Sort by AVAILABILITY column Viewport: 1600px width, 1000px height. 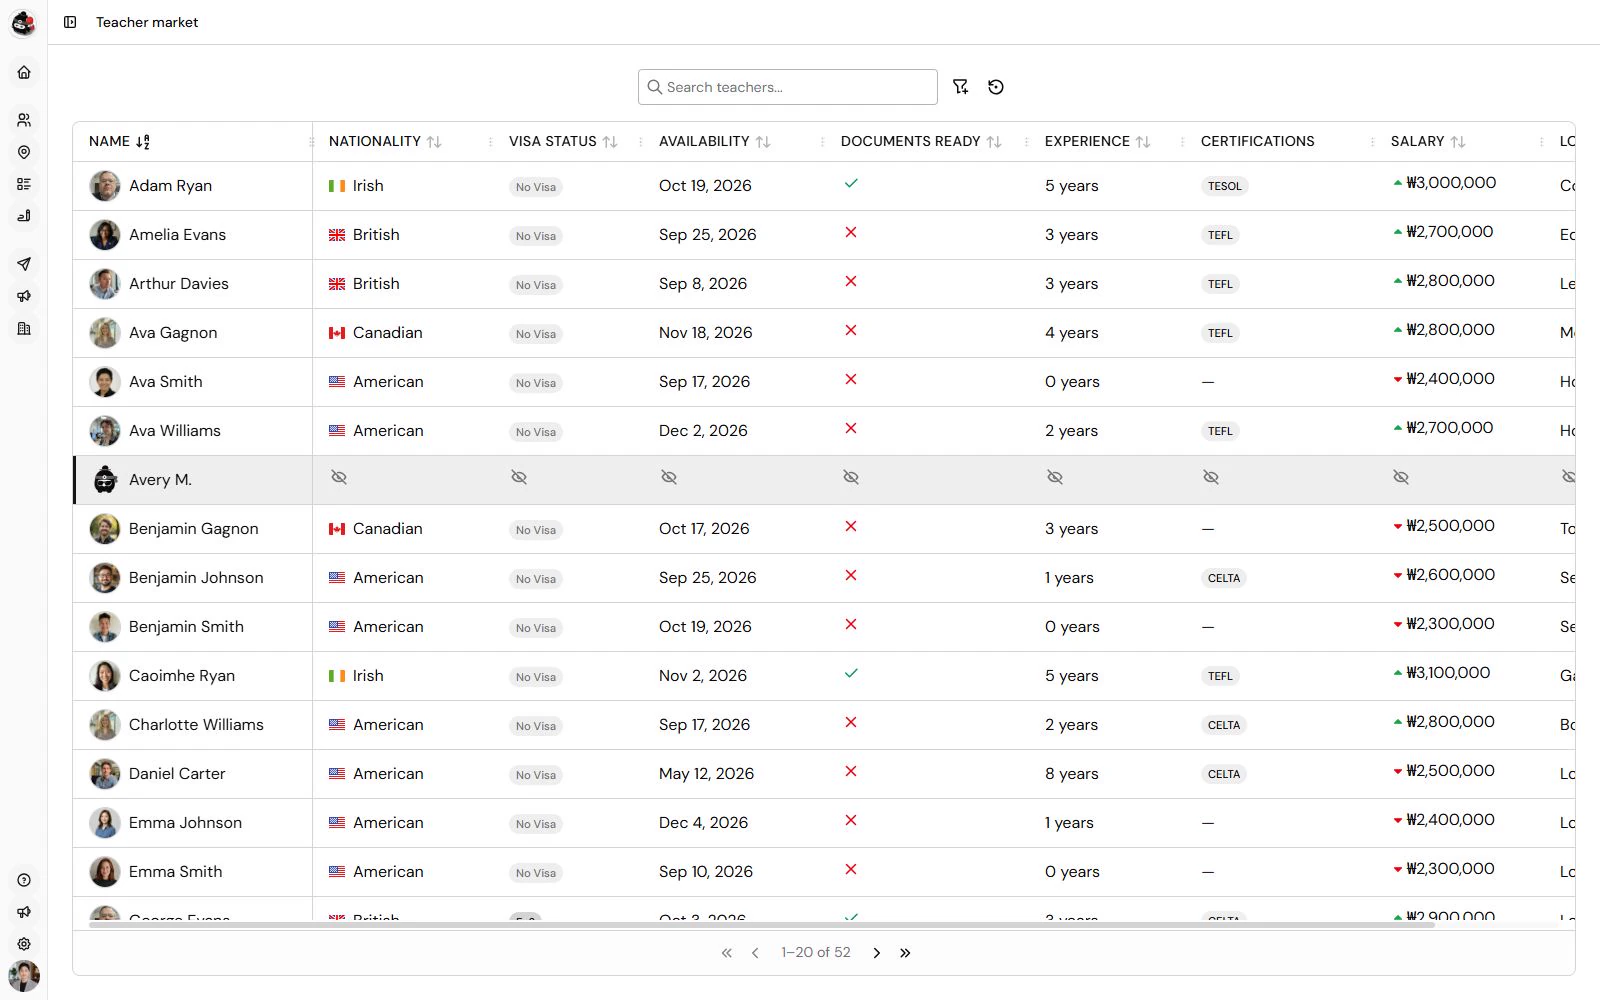pos(715,142)
